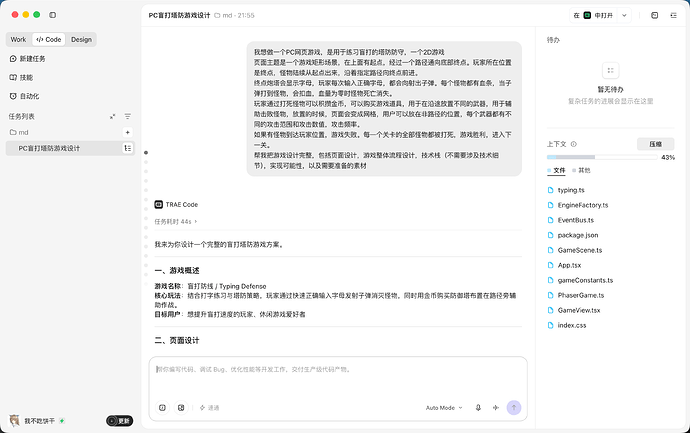Switch to the Code tab

point(49,40)
